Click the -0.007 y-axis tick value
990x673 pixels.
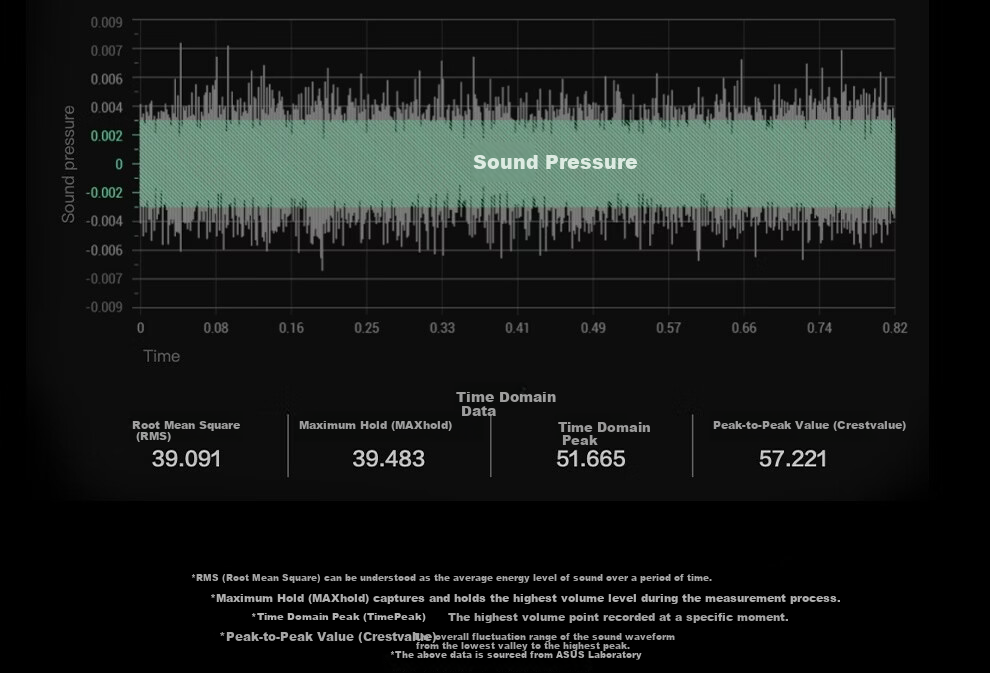pos(104,278)
